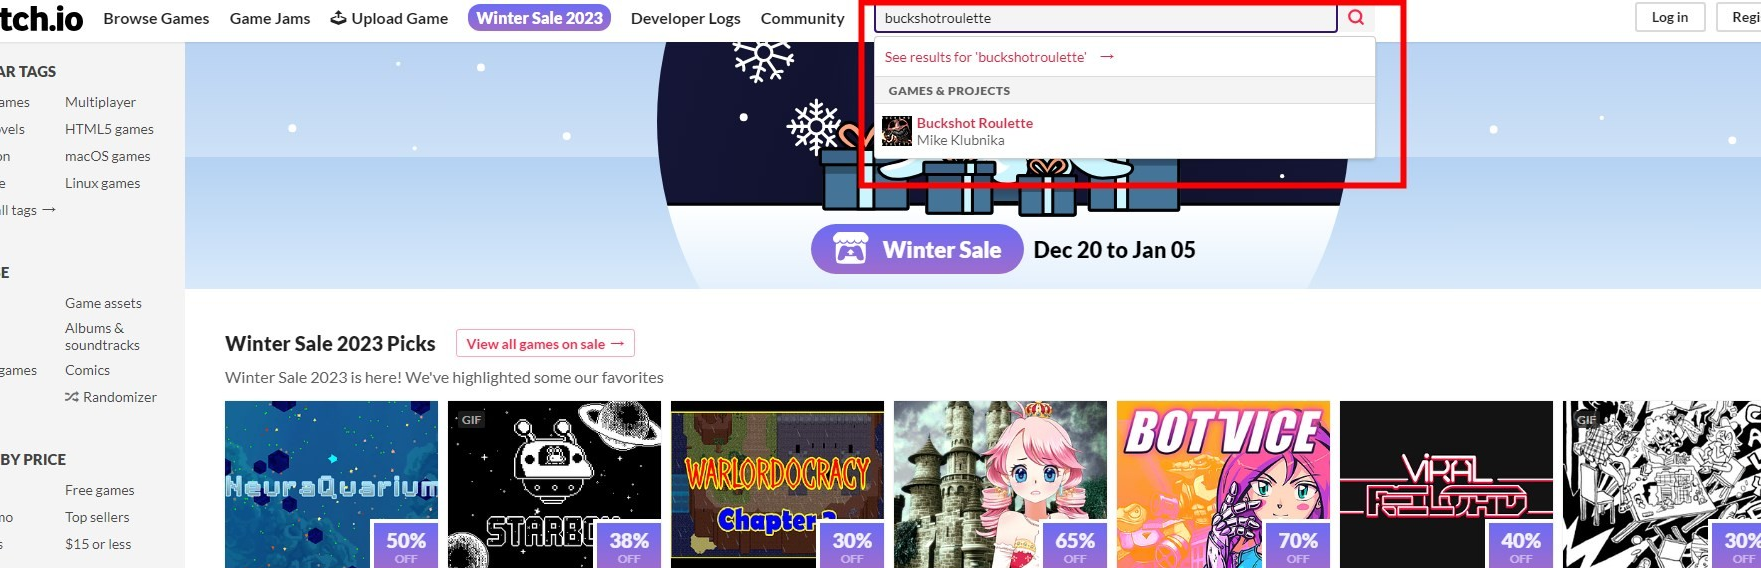The image size is (1761, 568).
Task: Click the itch.io logo
Action: (x=40, y=18)
